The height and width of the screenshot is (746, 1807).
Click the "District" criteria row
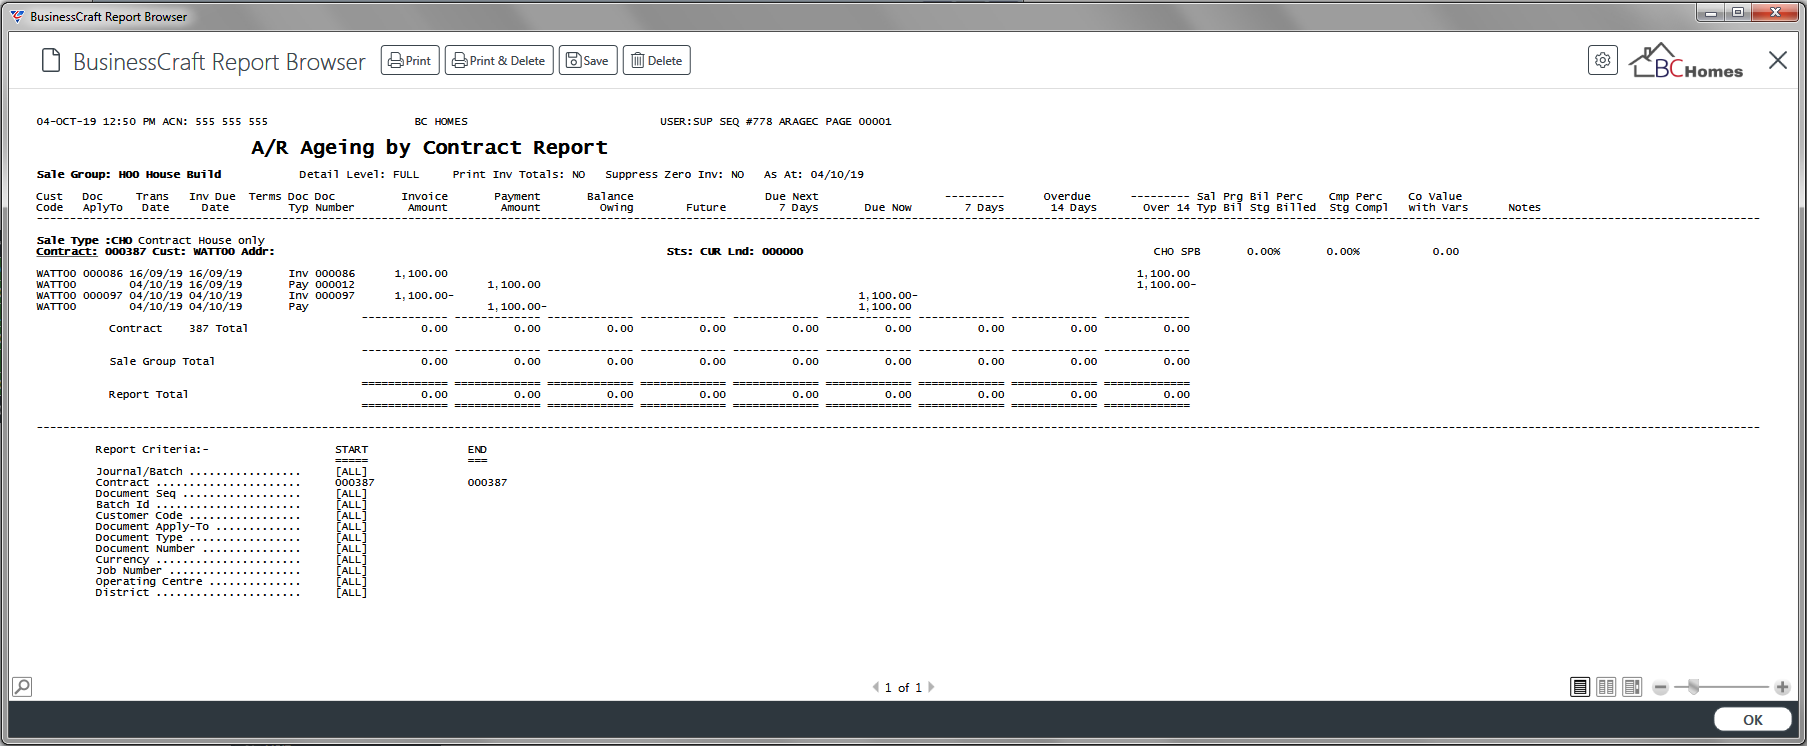coord(231,593)
